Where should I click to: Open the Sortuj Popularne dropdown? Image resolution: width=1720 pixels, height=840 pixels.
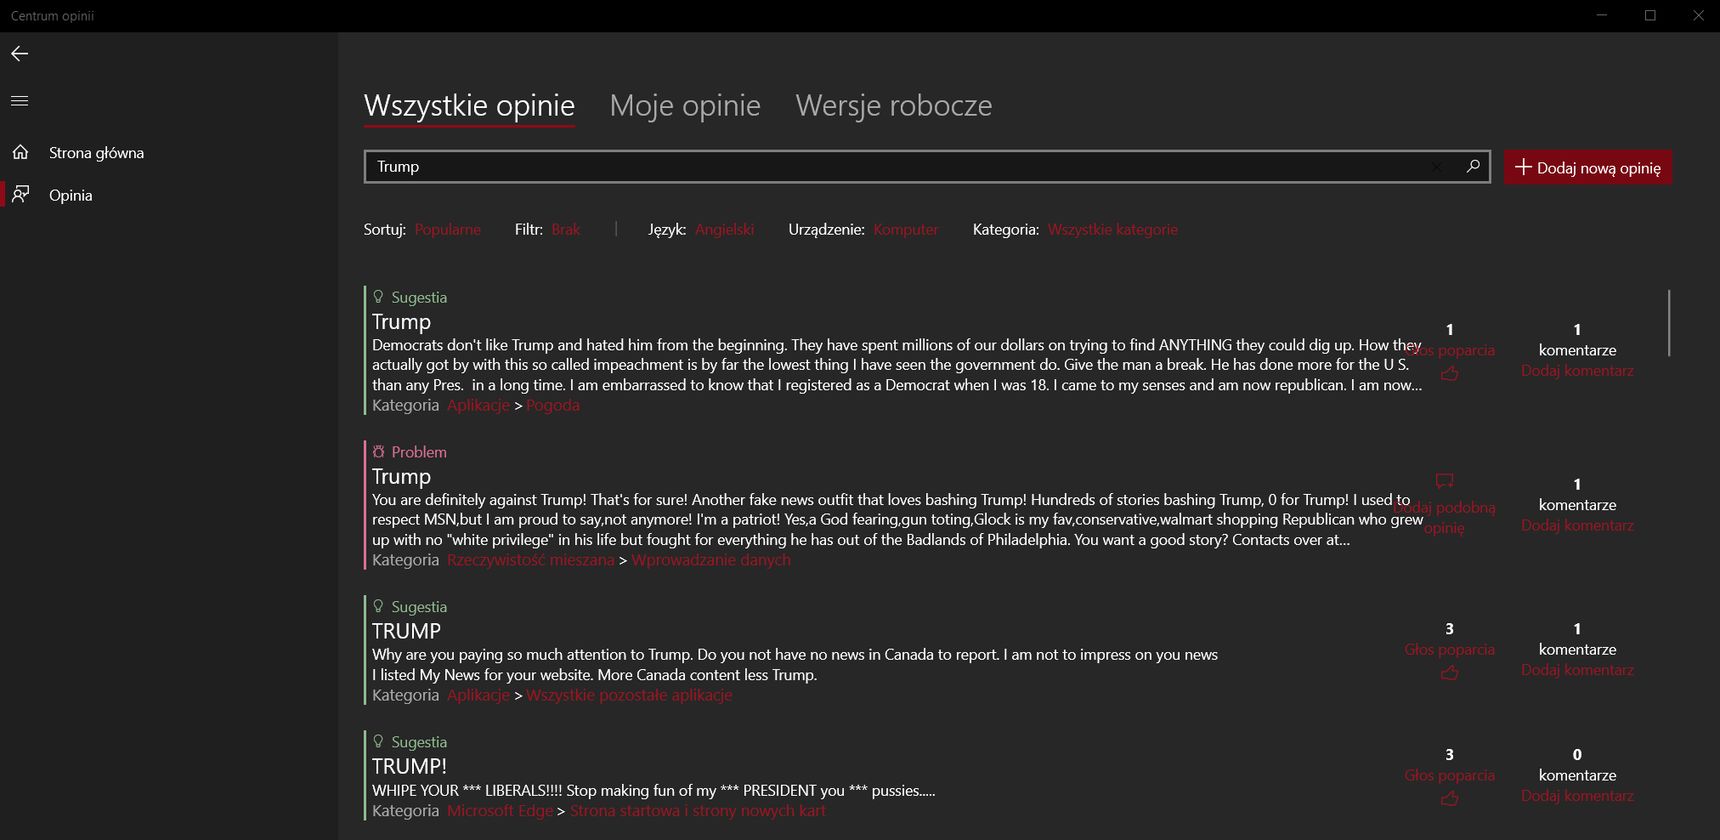[x=447, y=229]
